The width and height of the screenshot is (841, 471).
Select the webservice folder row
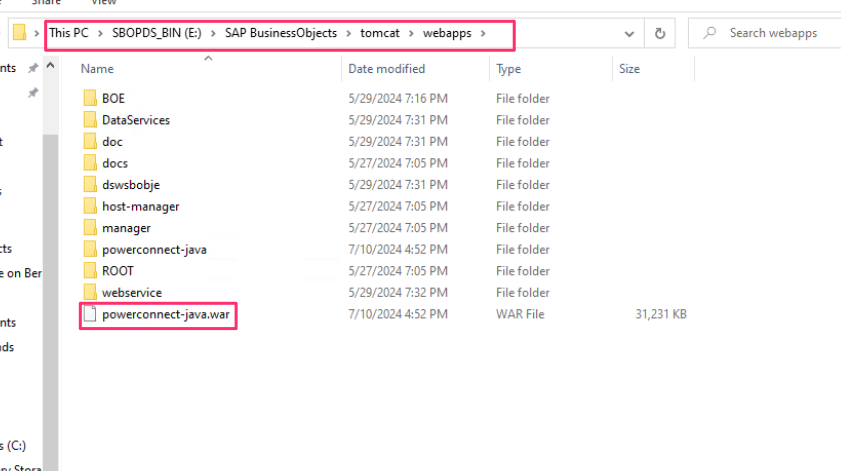[131, 293]
